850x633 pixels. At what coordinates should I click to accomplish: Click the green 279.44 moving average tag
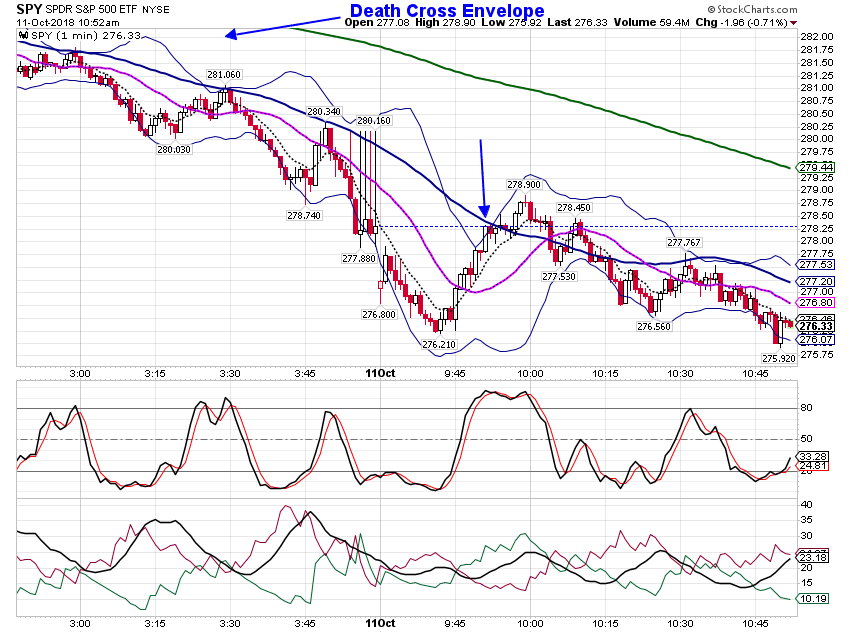pos(815,167)
